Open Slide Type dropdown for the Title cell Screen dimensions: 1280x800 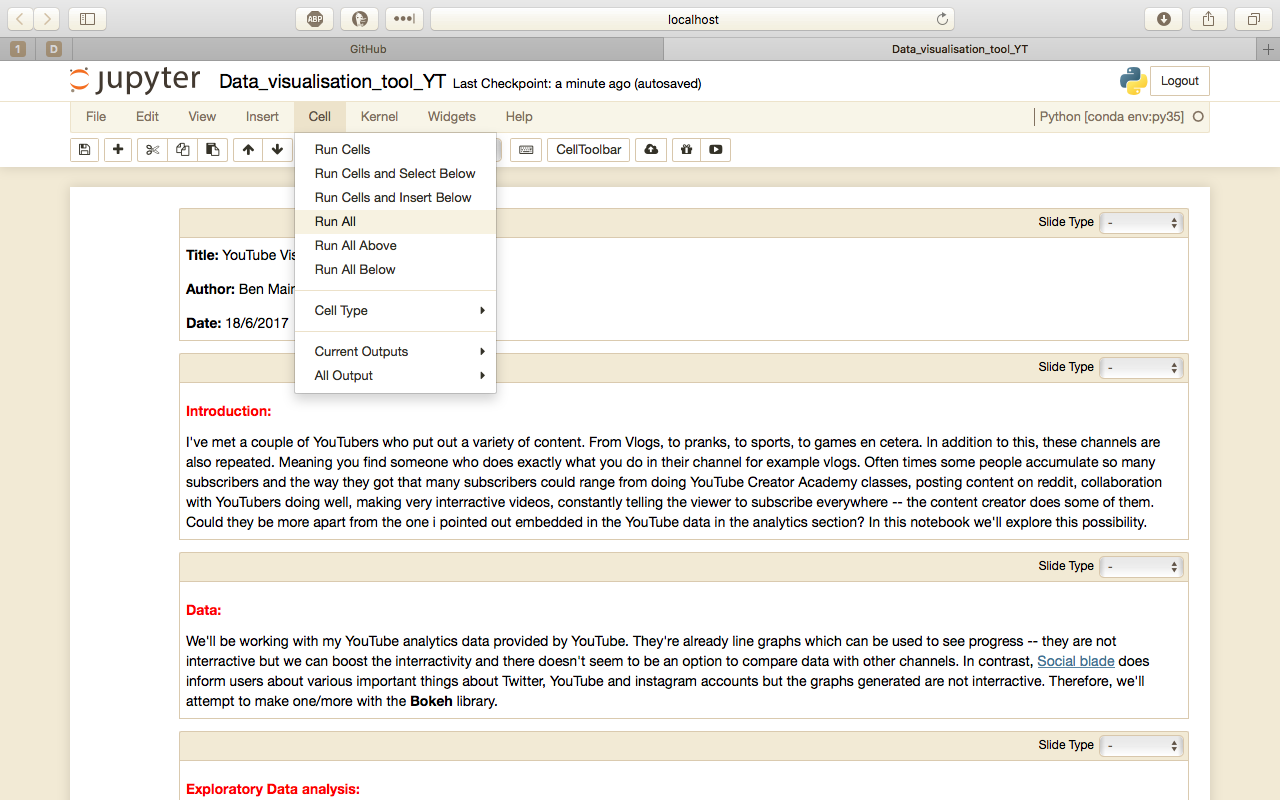click(1141, 223)
